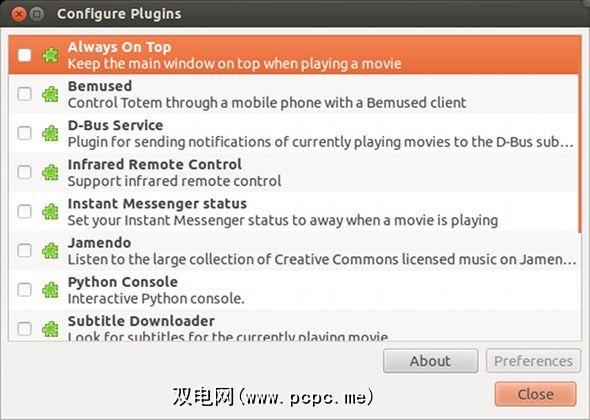
Task: Click the D-Bus Service plugin puzzle icon
Action: point(50,133)
